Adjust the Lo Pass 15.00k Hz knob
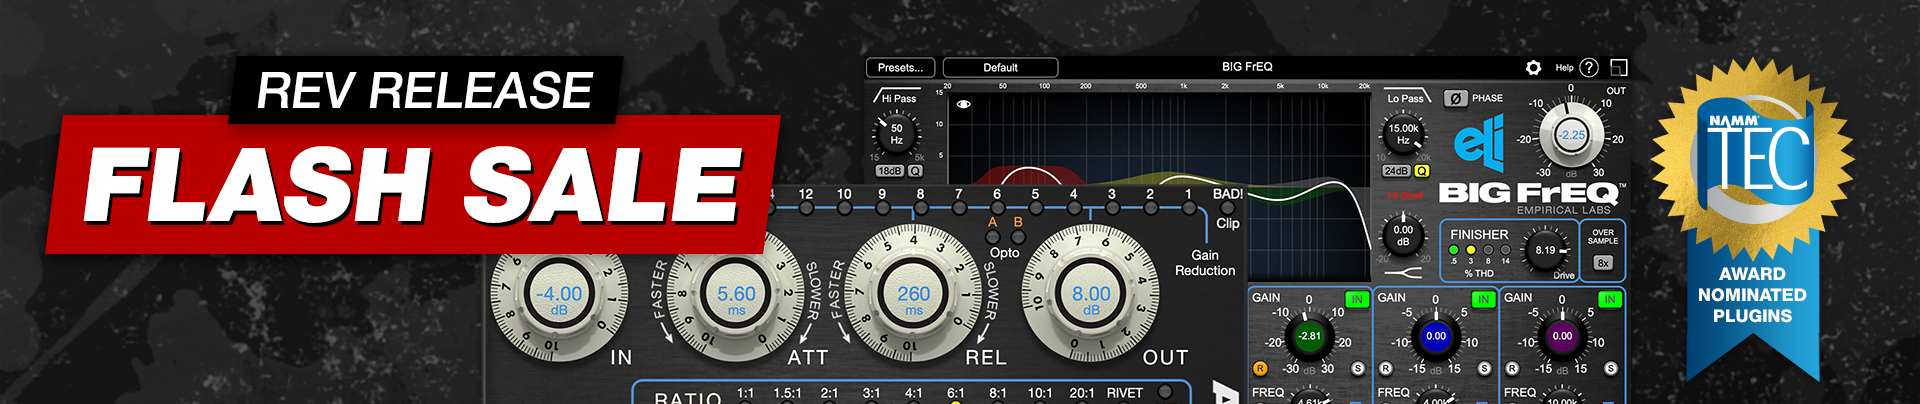Screen dimensions: 1920x404 (x=1403, y=134)
